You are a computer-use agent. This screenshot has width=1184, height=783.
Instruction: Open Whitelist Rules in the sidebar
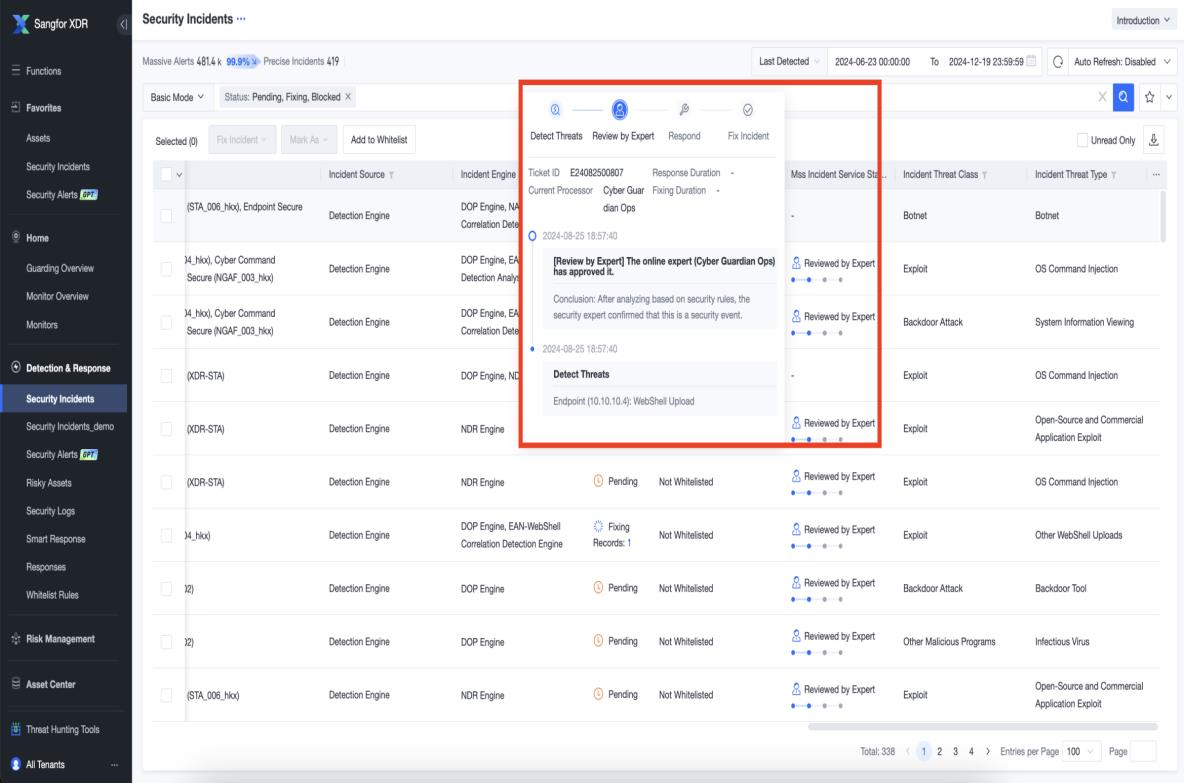(x=52, y=595)
